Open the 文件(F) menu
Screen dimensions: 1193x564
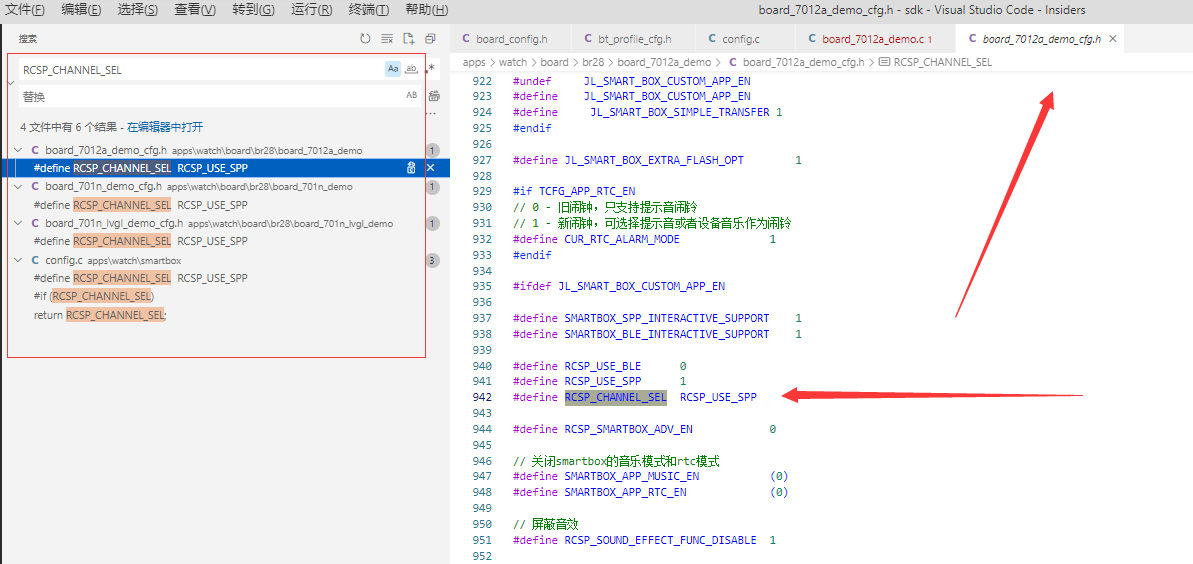coord(24,10)
